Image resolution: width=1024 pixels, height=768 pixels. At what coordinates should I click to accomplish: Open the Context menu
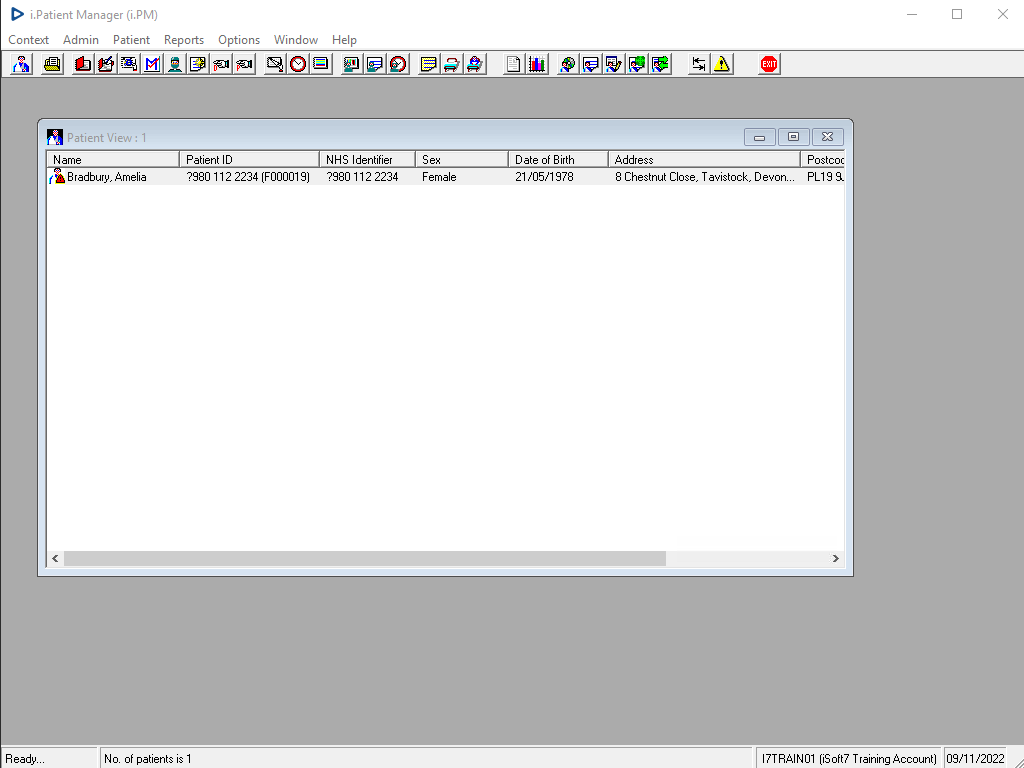(x=29, y=40)
